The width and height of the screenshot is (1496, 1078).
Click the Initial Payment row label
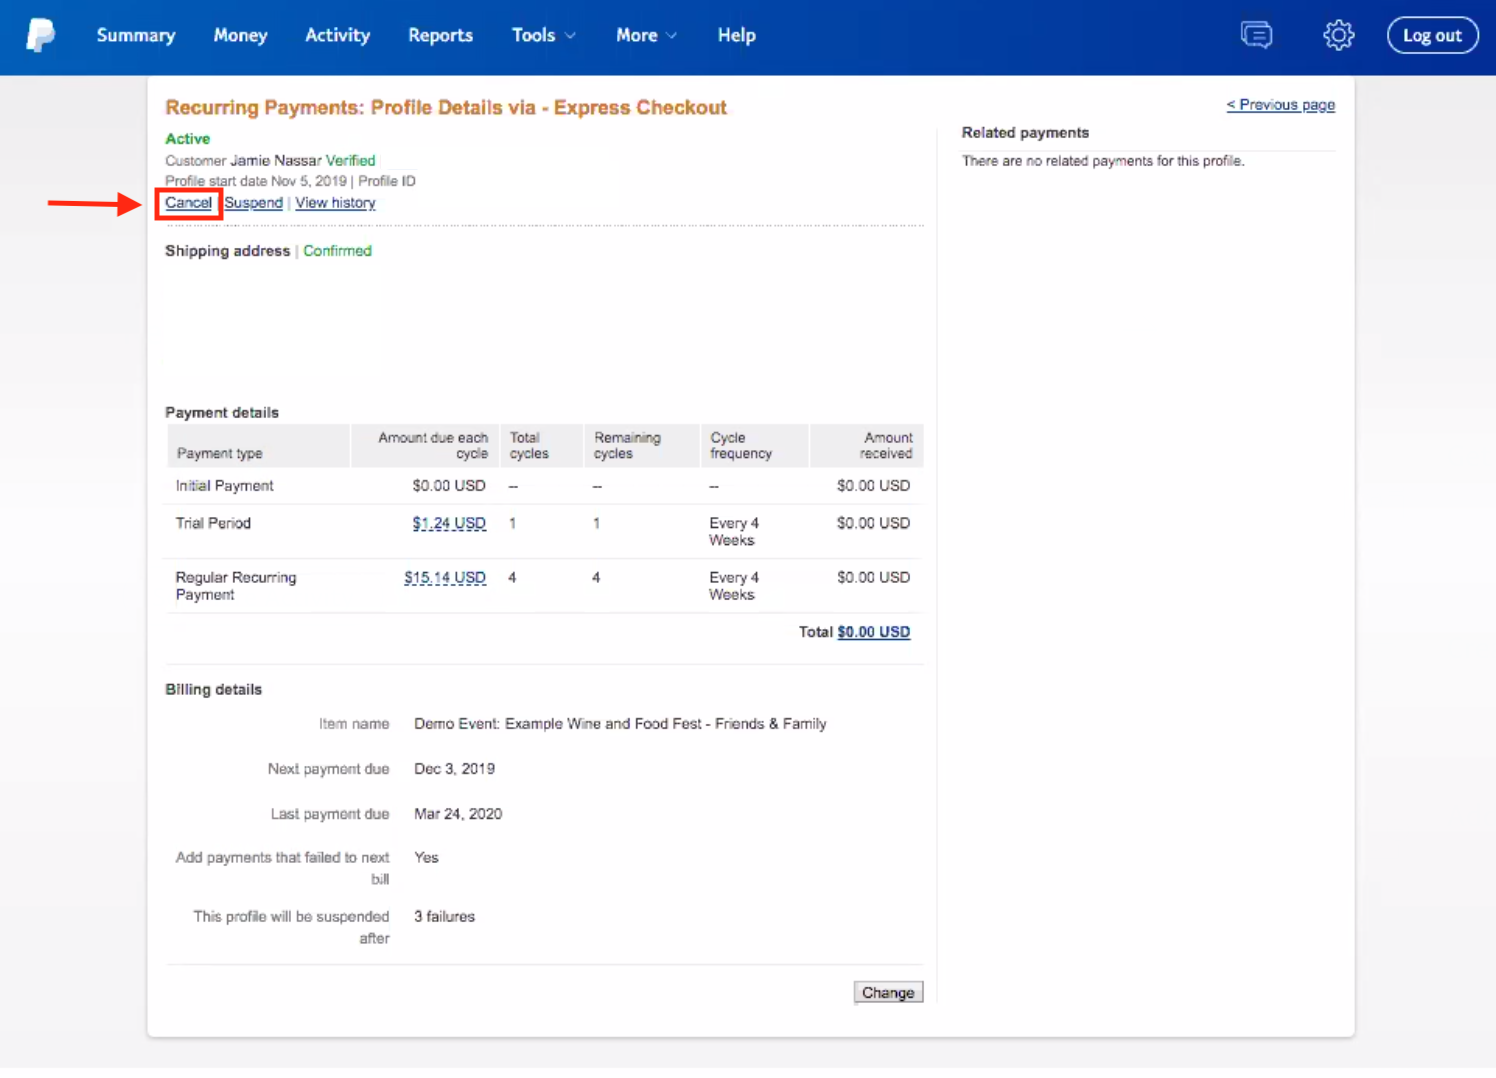[224, 486]
